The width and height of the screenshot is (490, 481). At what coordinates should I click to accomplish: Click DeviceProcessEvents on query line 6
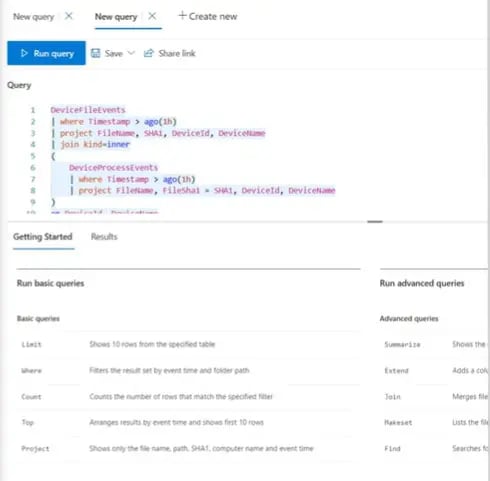113,167
